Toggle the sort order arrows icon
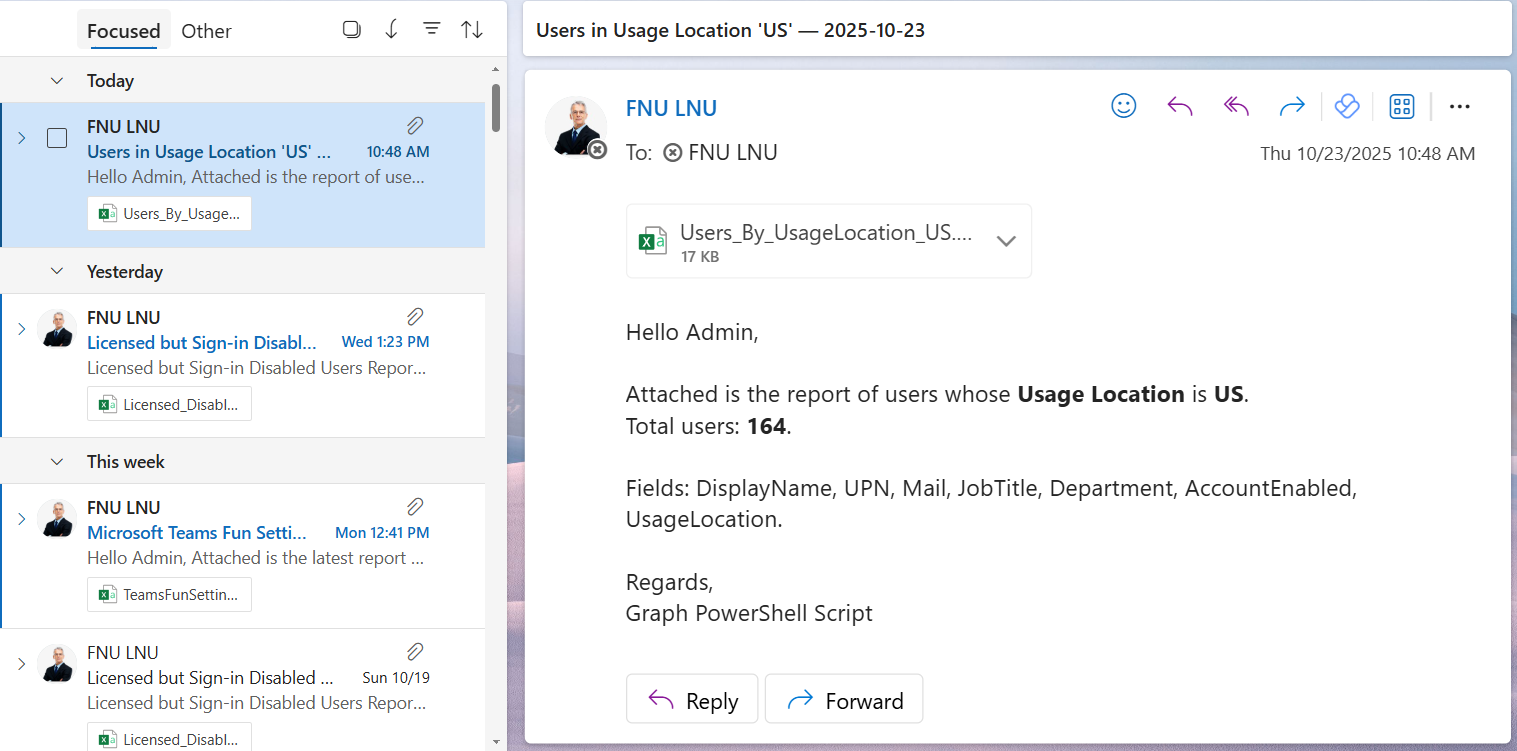Screen dimensions: 1517x751 [x=472, y=30]
